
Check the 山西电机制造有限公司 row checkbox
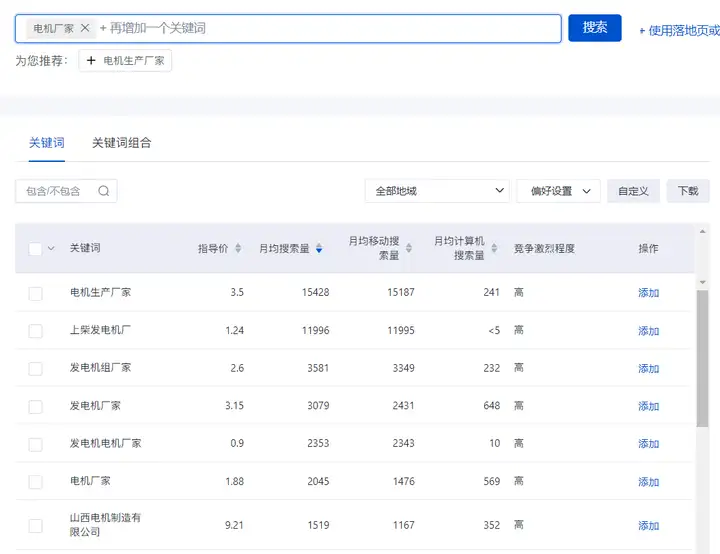(35, 526)
